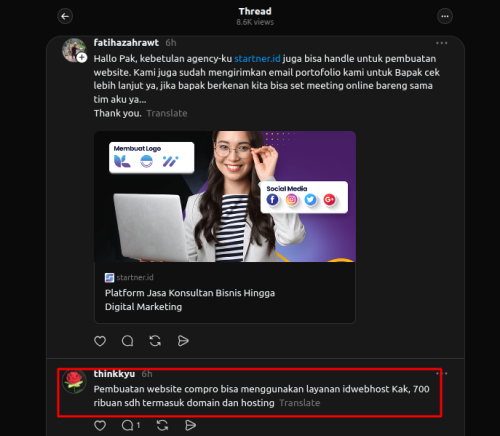Open the startner.id link preview image
Screen dimensions: 500x436
click(225, 196)
